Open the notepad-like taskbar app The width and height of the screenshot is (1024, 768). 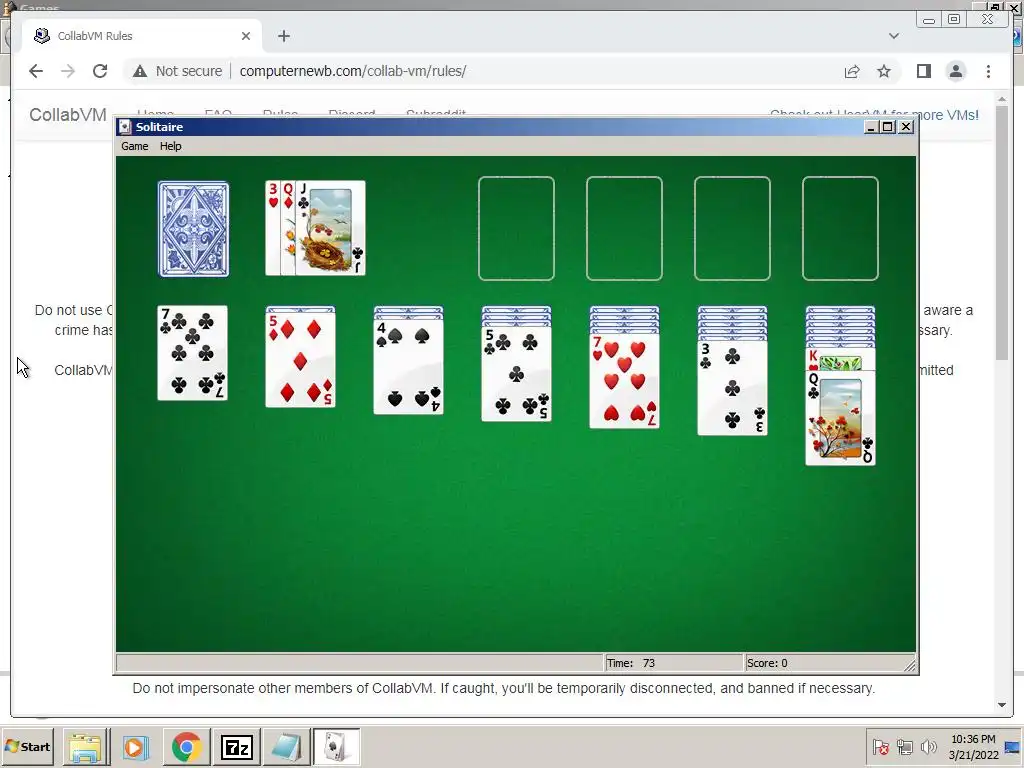point(286,747)
